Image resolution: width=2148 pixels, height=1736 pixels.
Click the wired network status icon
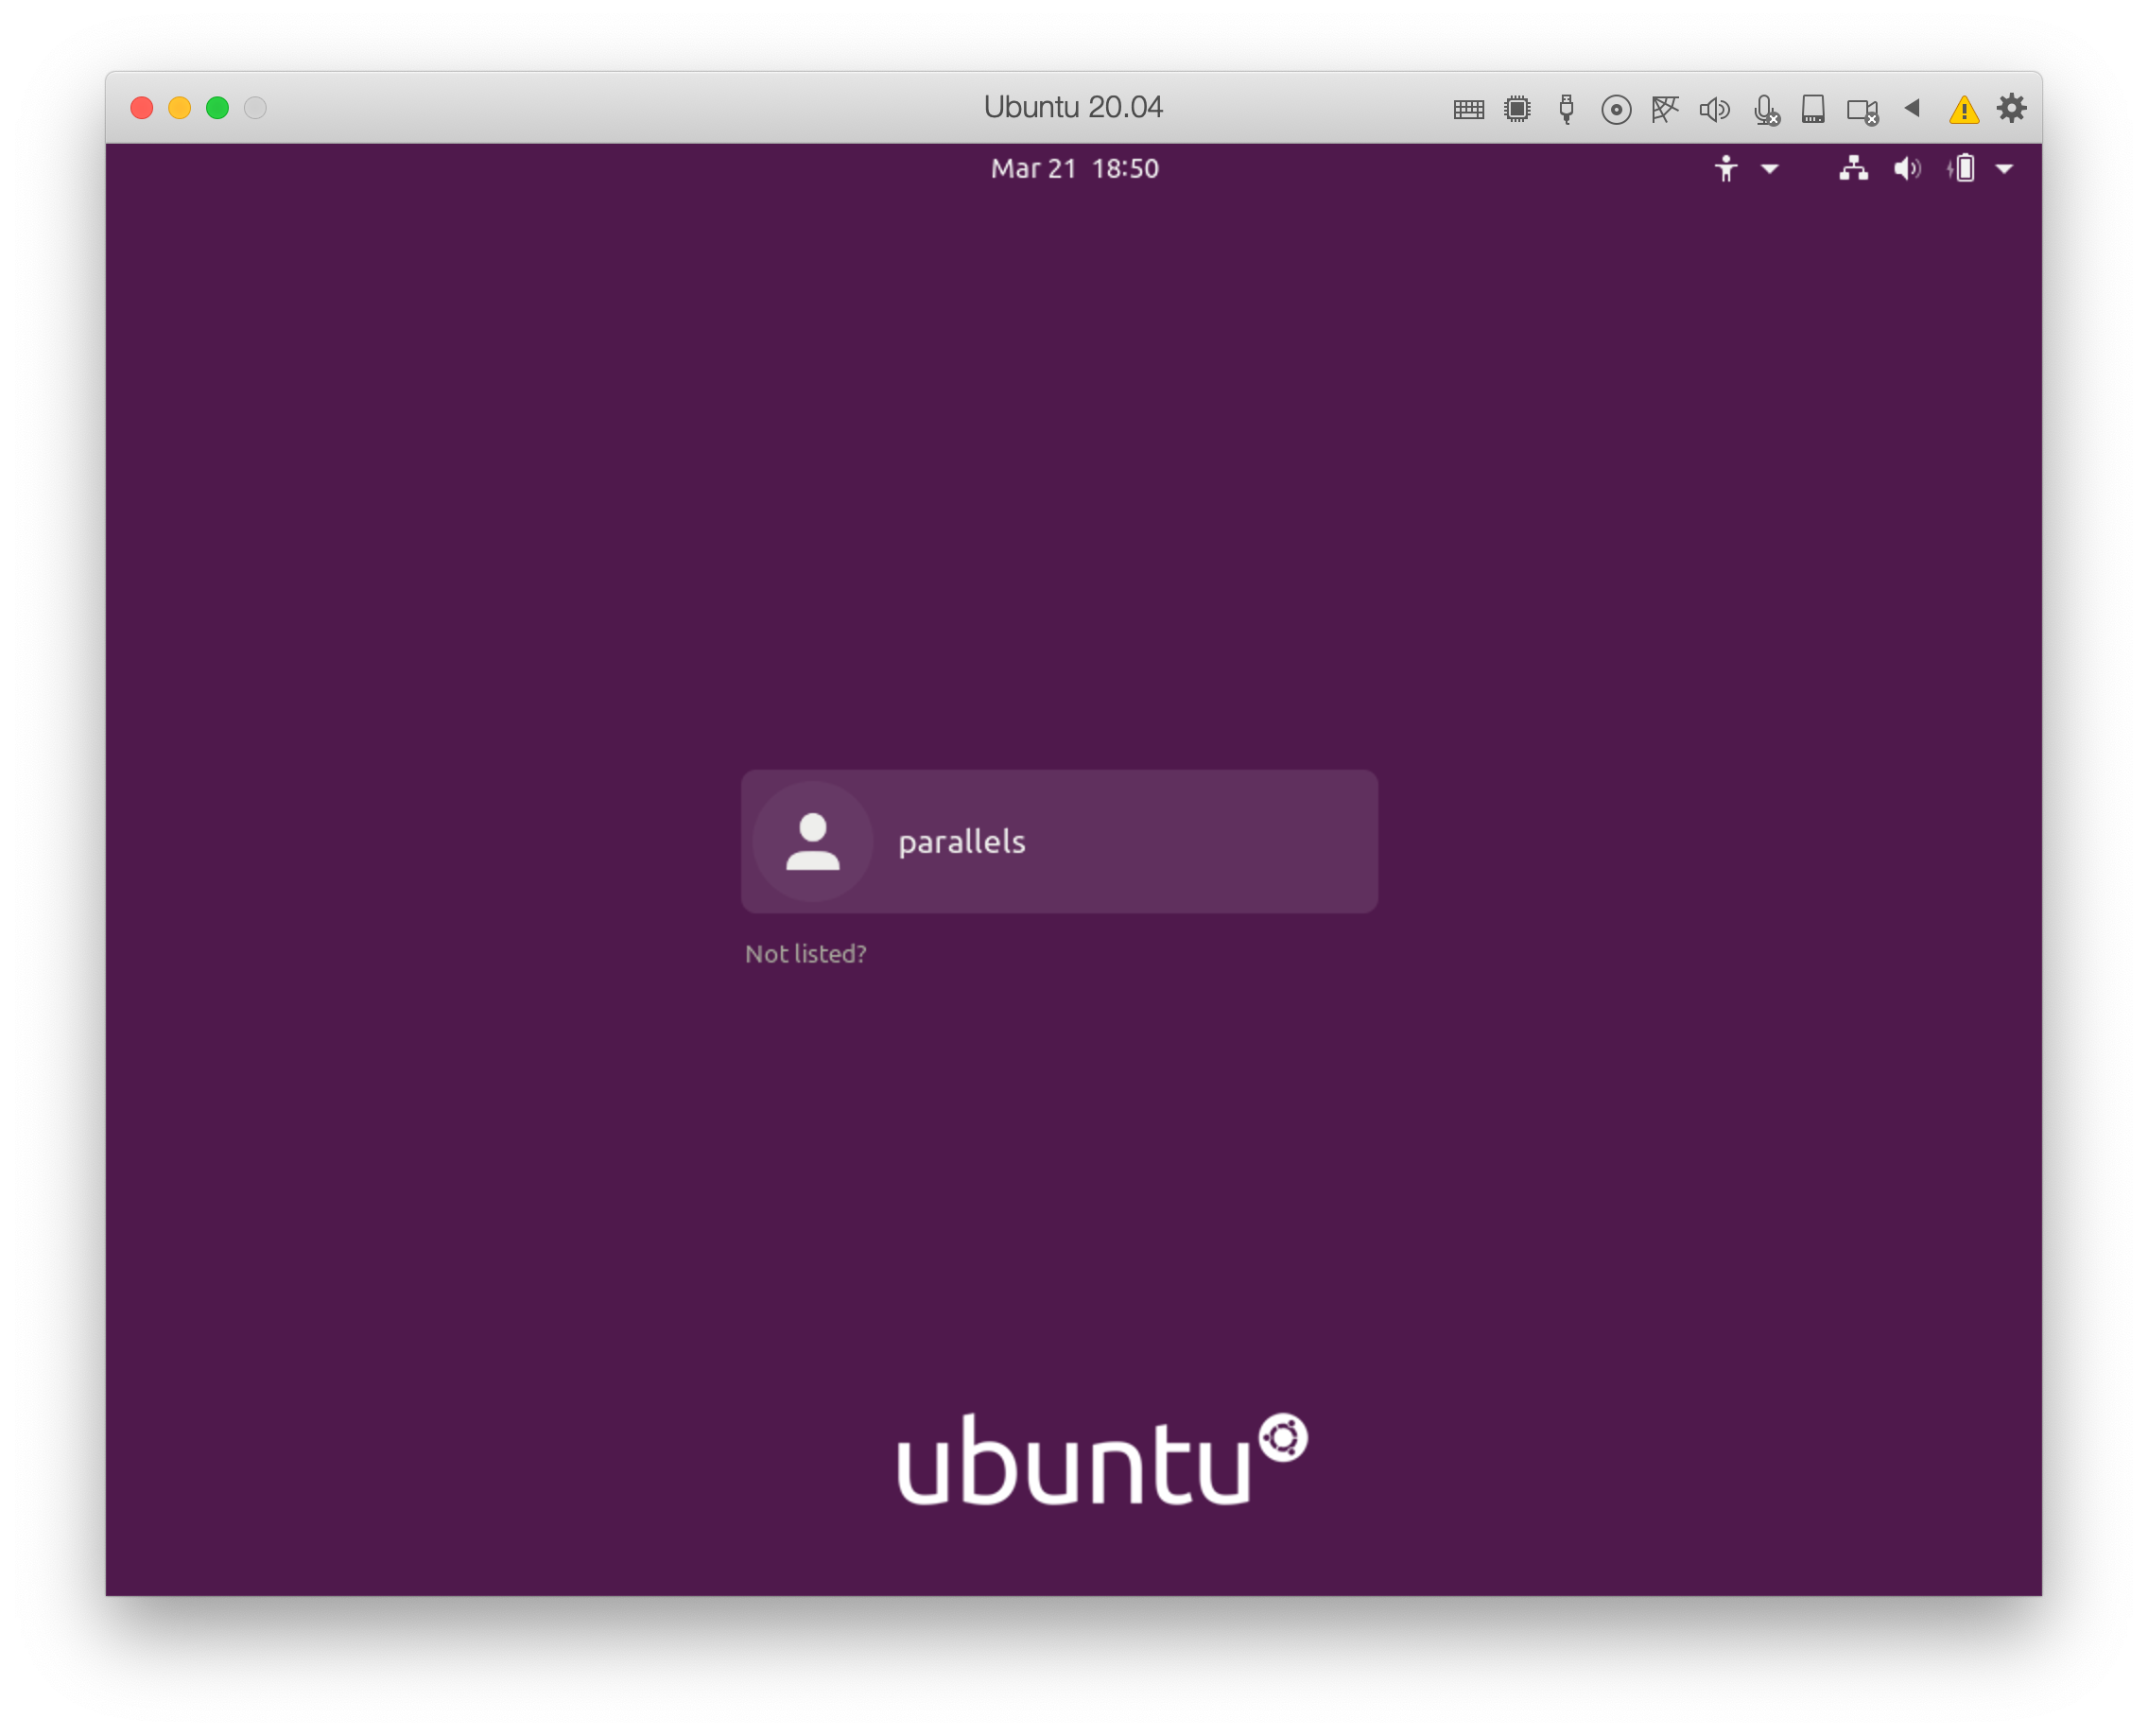coord(1853,169)
